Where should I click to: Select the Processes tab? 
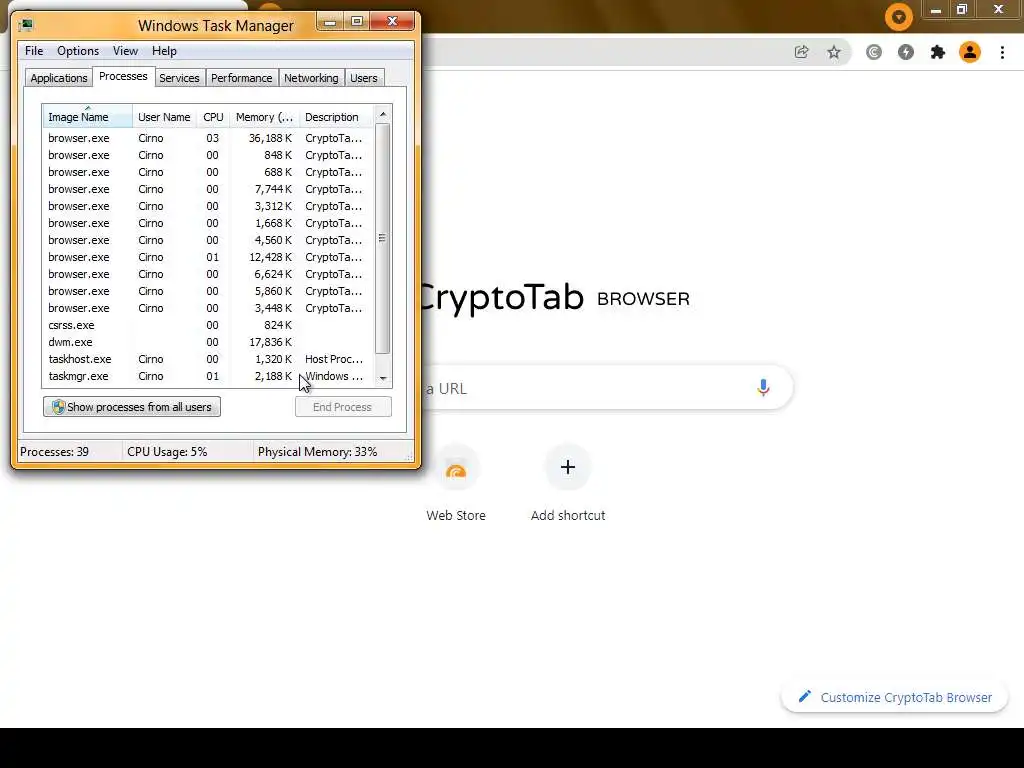click(123, 76)
